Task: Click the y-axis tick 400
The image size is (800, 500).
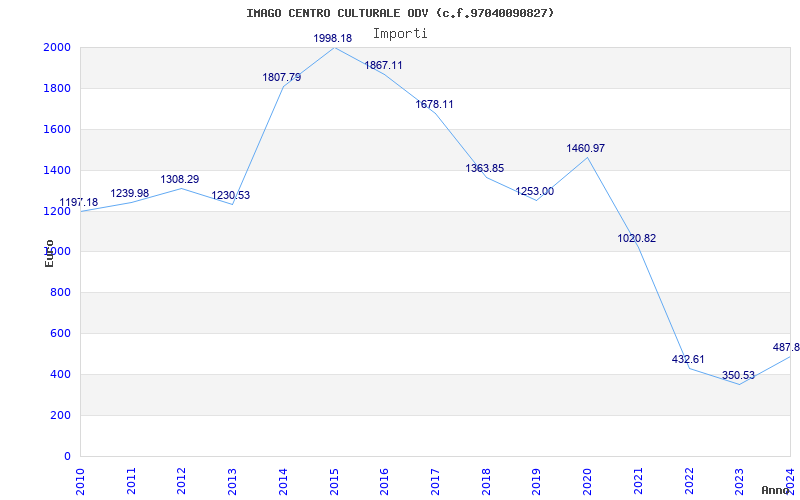Action: (x=63, y=374)
